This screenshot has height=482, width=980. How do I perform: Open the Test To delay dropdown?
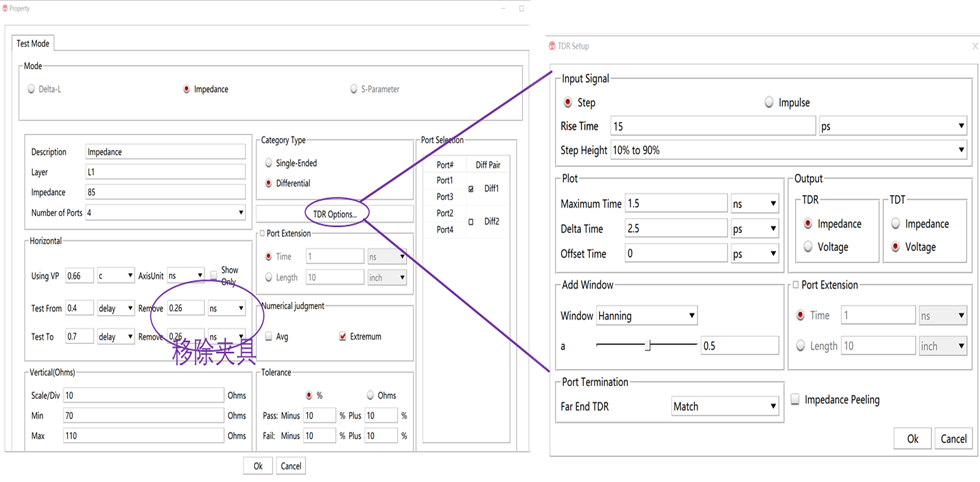coord(116,336)
